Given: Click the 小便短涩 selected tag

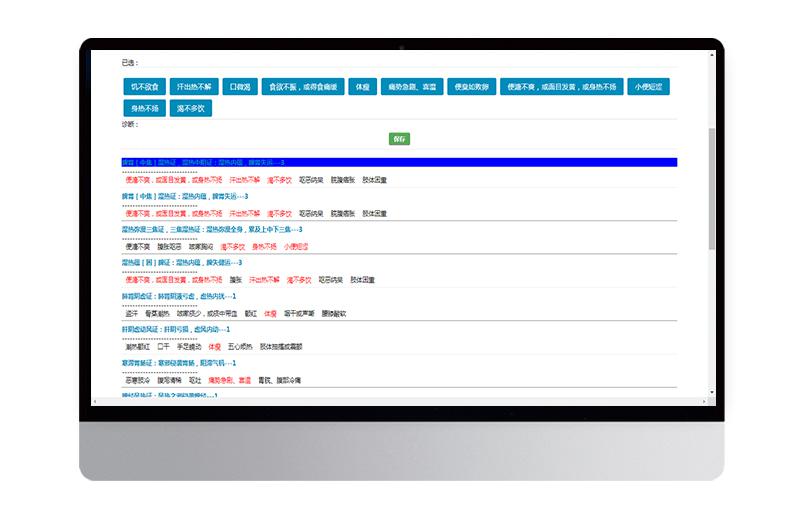Looking at the screenshot, I should [648, 87].
